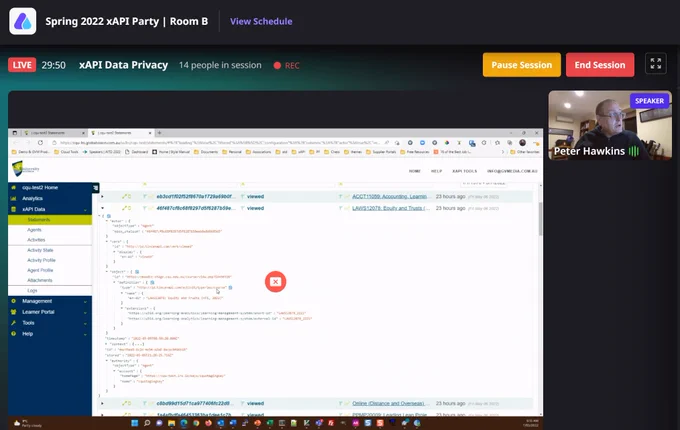Click agent hash 46f487cf8c68f8297d5f8287b59e
This screenshot has height=430, width=680.
pyautogui.click(x=196, y=208)
